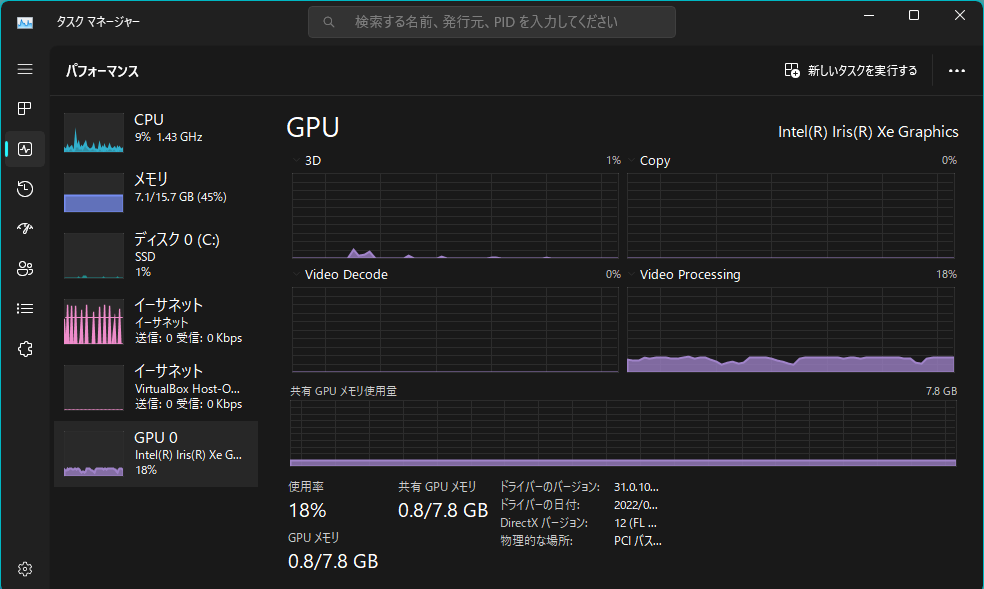Click the Copy engine usage graph
Image resolution: width=984 pixels, height=589 pixels.
coord(791,216)
